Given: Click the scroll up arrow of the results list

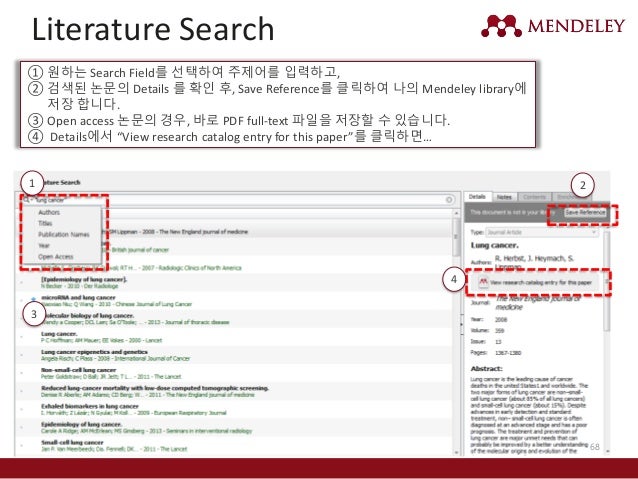Looking at the screenshot, I should (457, 213).
